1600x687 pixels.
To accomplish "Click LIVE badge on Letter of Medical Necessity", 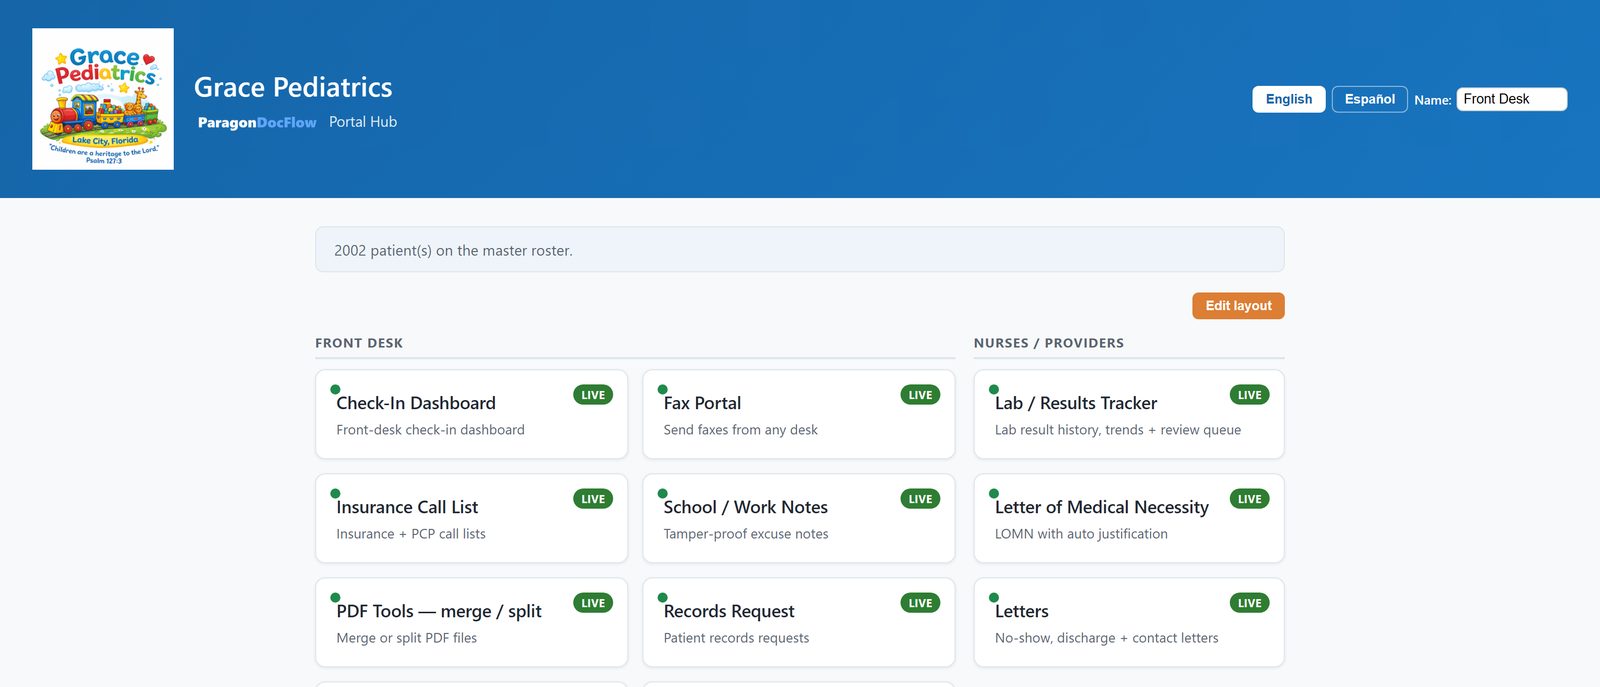I will tap(1249, 499).
